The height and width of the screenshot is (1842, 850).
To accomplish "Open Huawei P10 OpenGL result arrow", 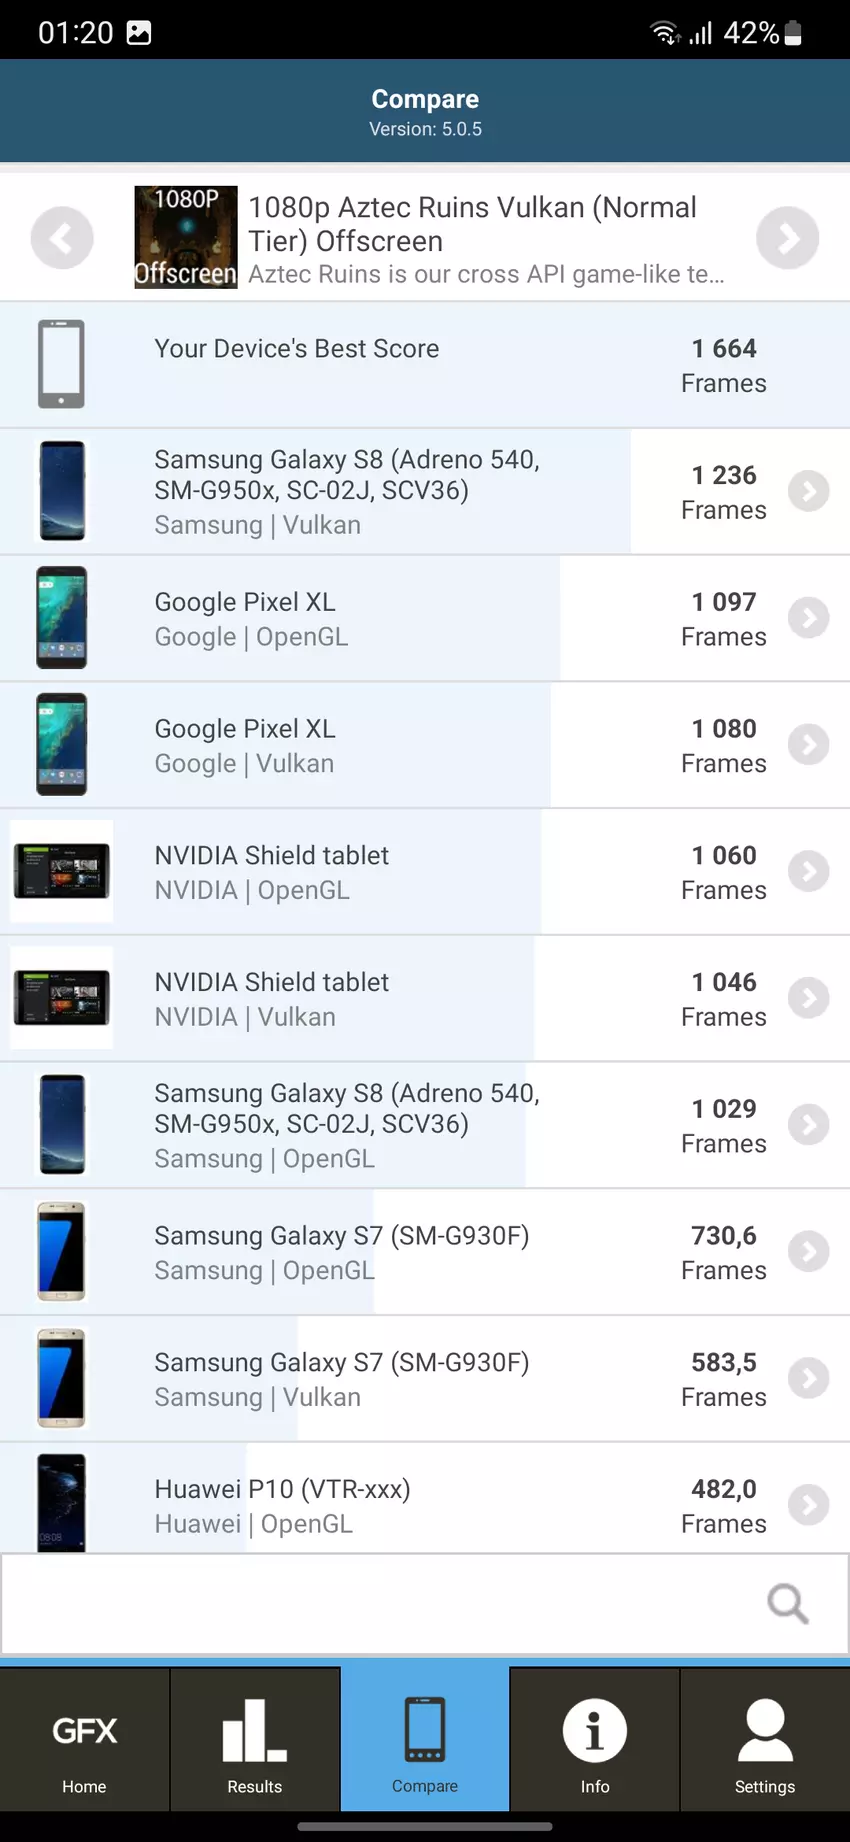I will tap(808, 1504).
